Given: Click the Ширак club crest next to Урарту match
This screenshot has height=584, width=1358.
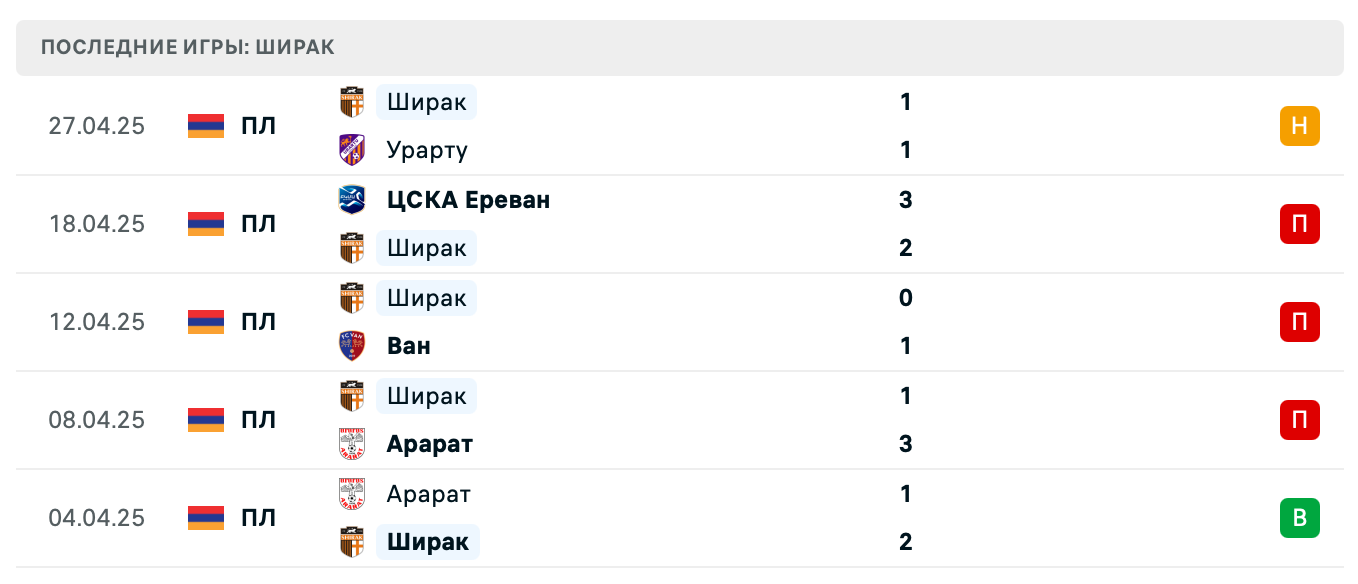Looking at the screenshot, I should click(351, 101).
